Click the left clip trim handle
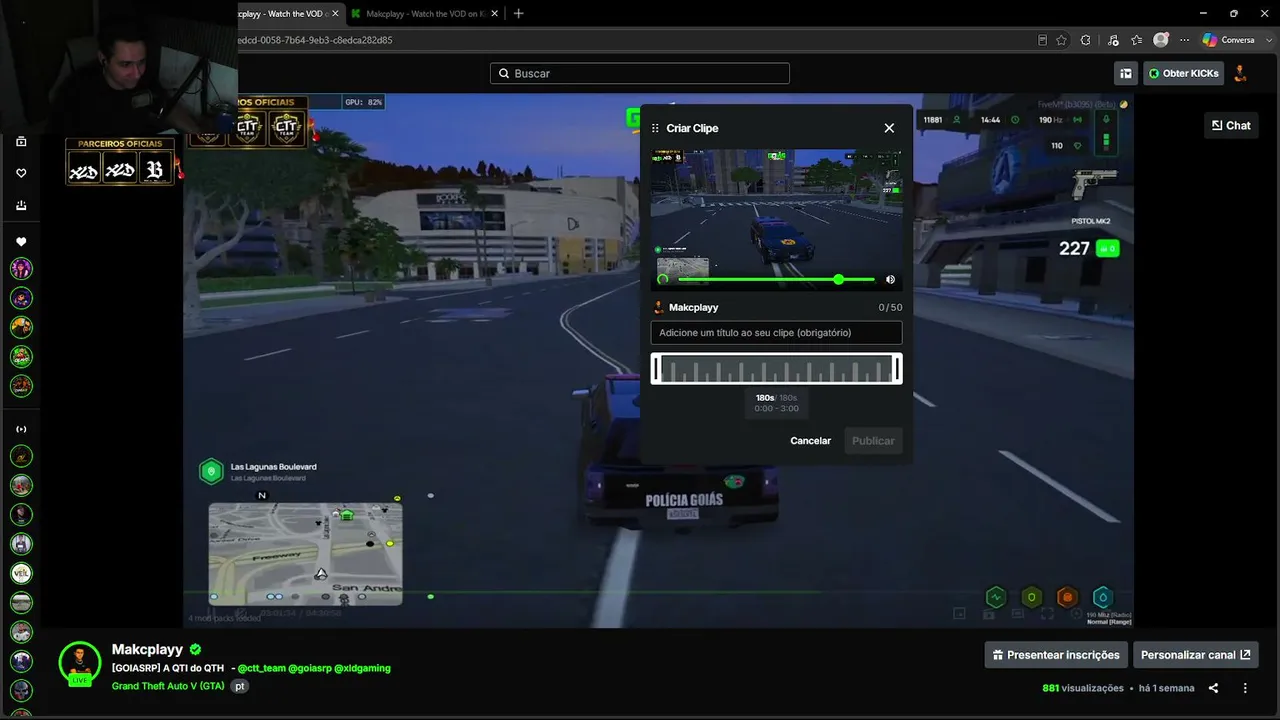The height and width of the screenshot is (720, 1280). [x=656, y=369]
